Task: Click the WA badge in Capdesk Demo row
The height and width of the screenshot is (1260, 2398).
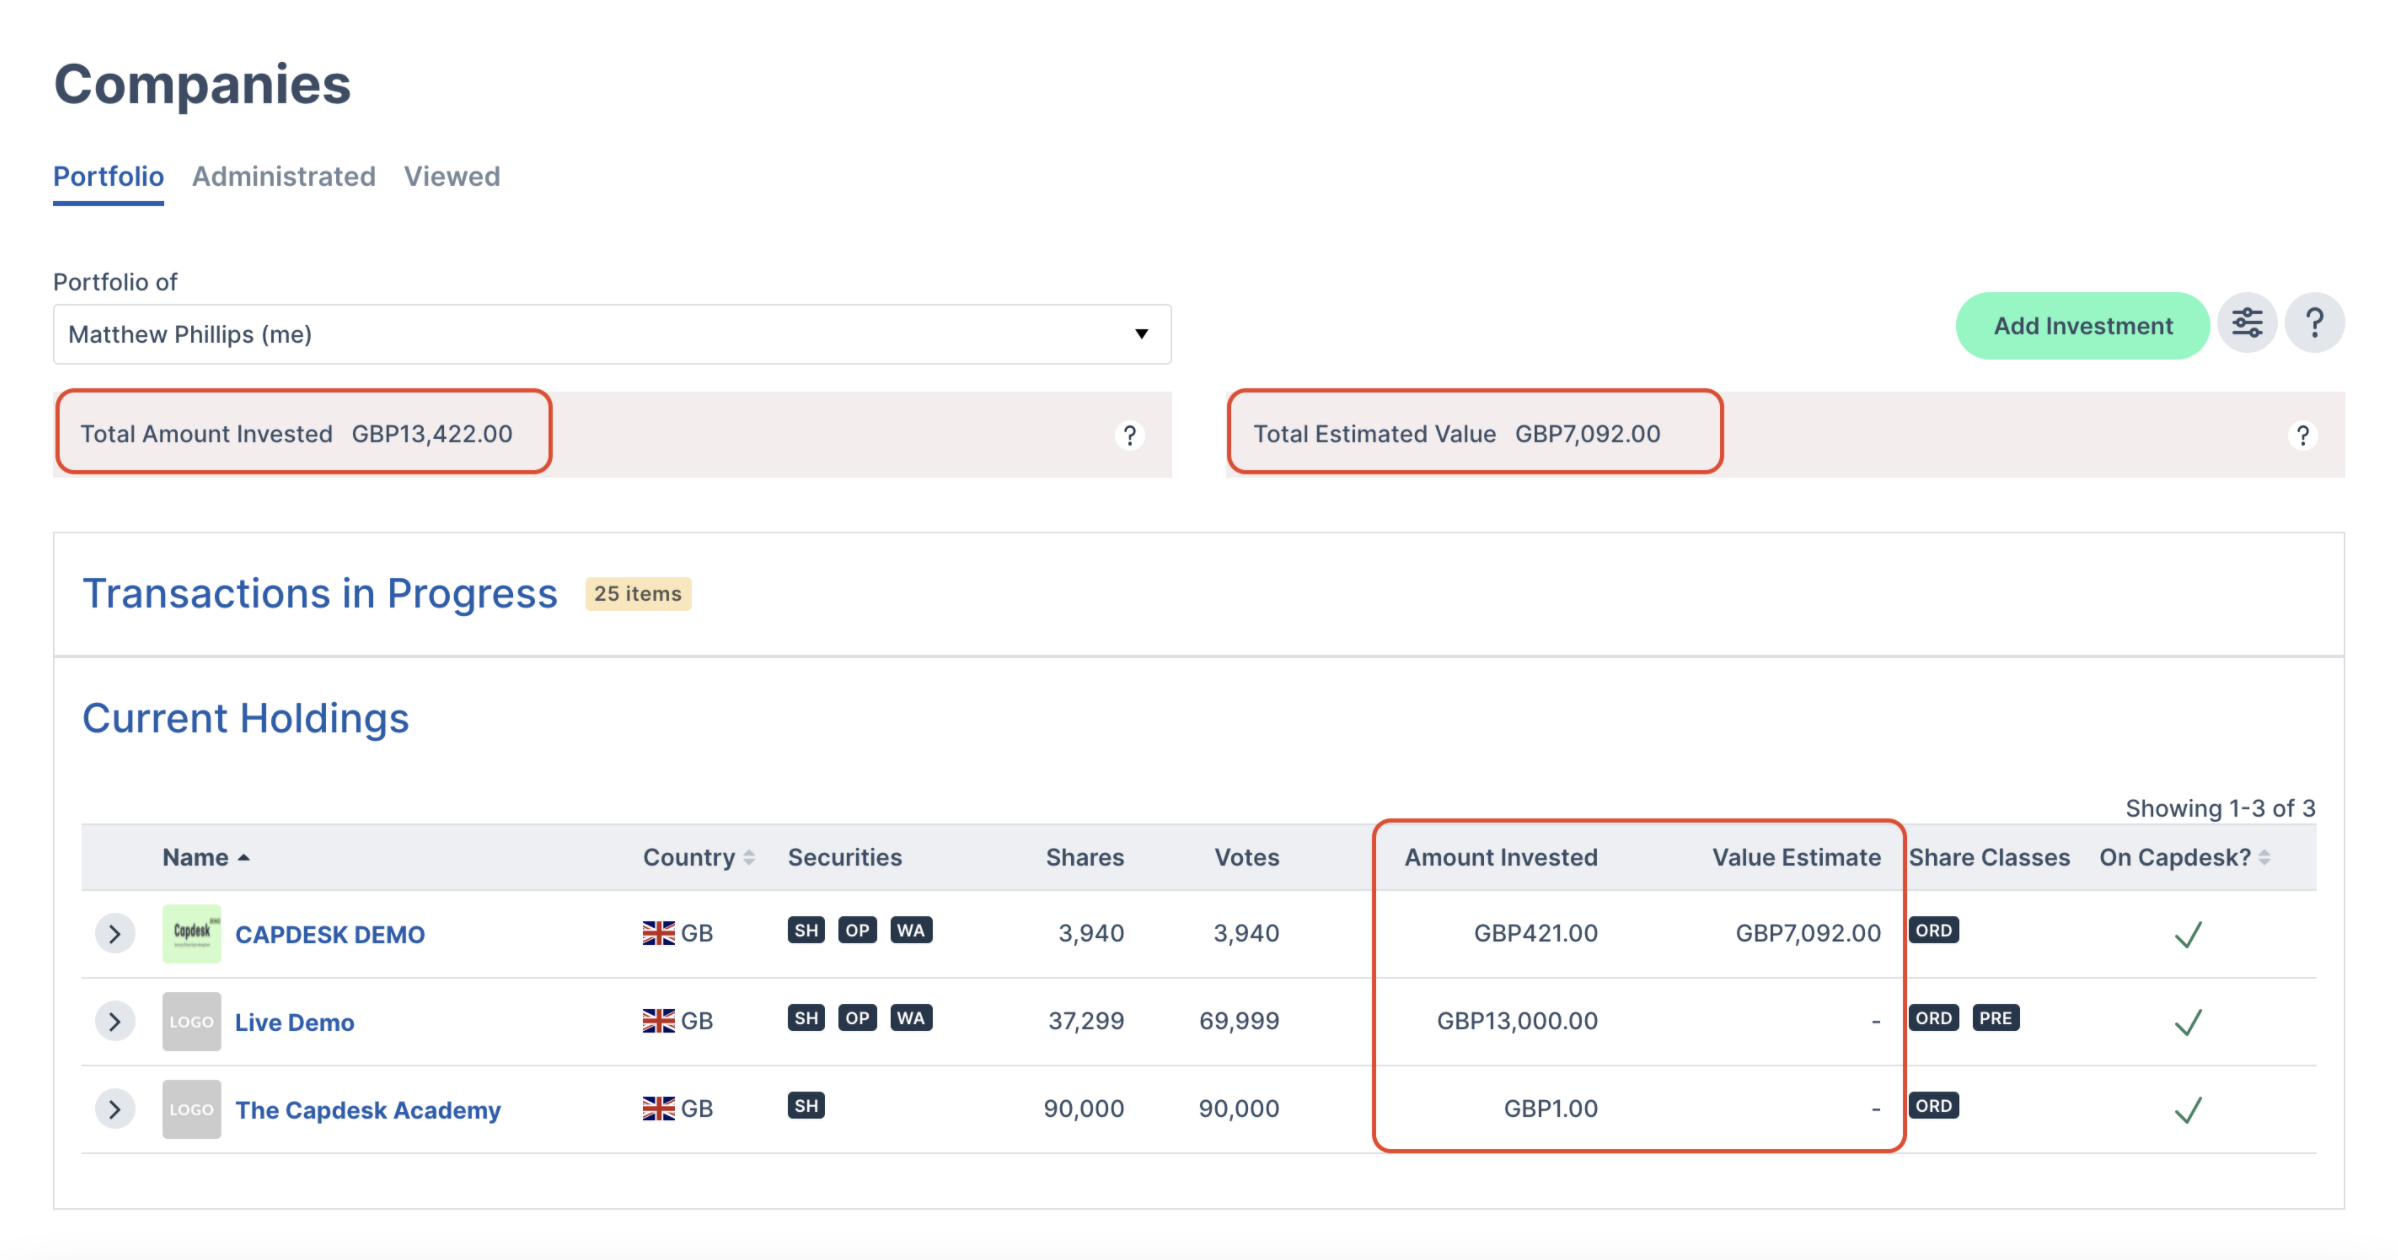Action: coord(911,931)
